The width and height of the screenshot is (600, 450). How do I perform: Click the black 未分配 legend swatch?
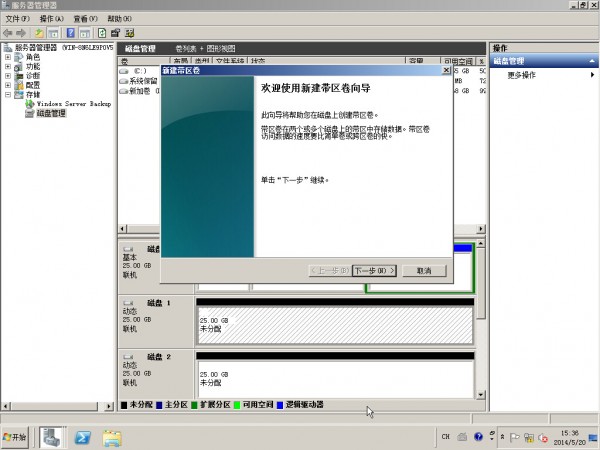pos(124,405)
